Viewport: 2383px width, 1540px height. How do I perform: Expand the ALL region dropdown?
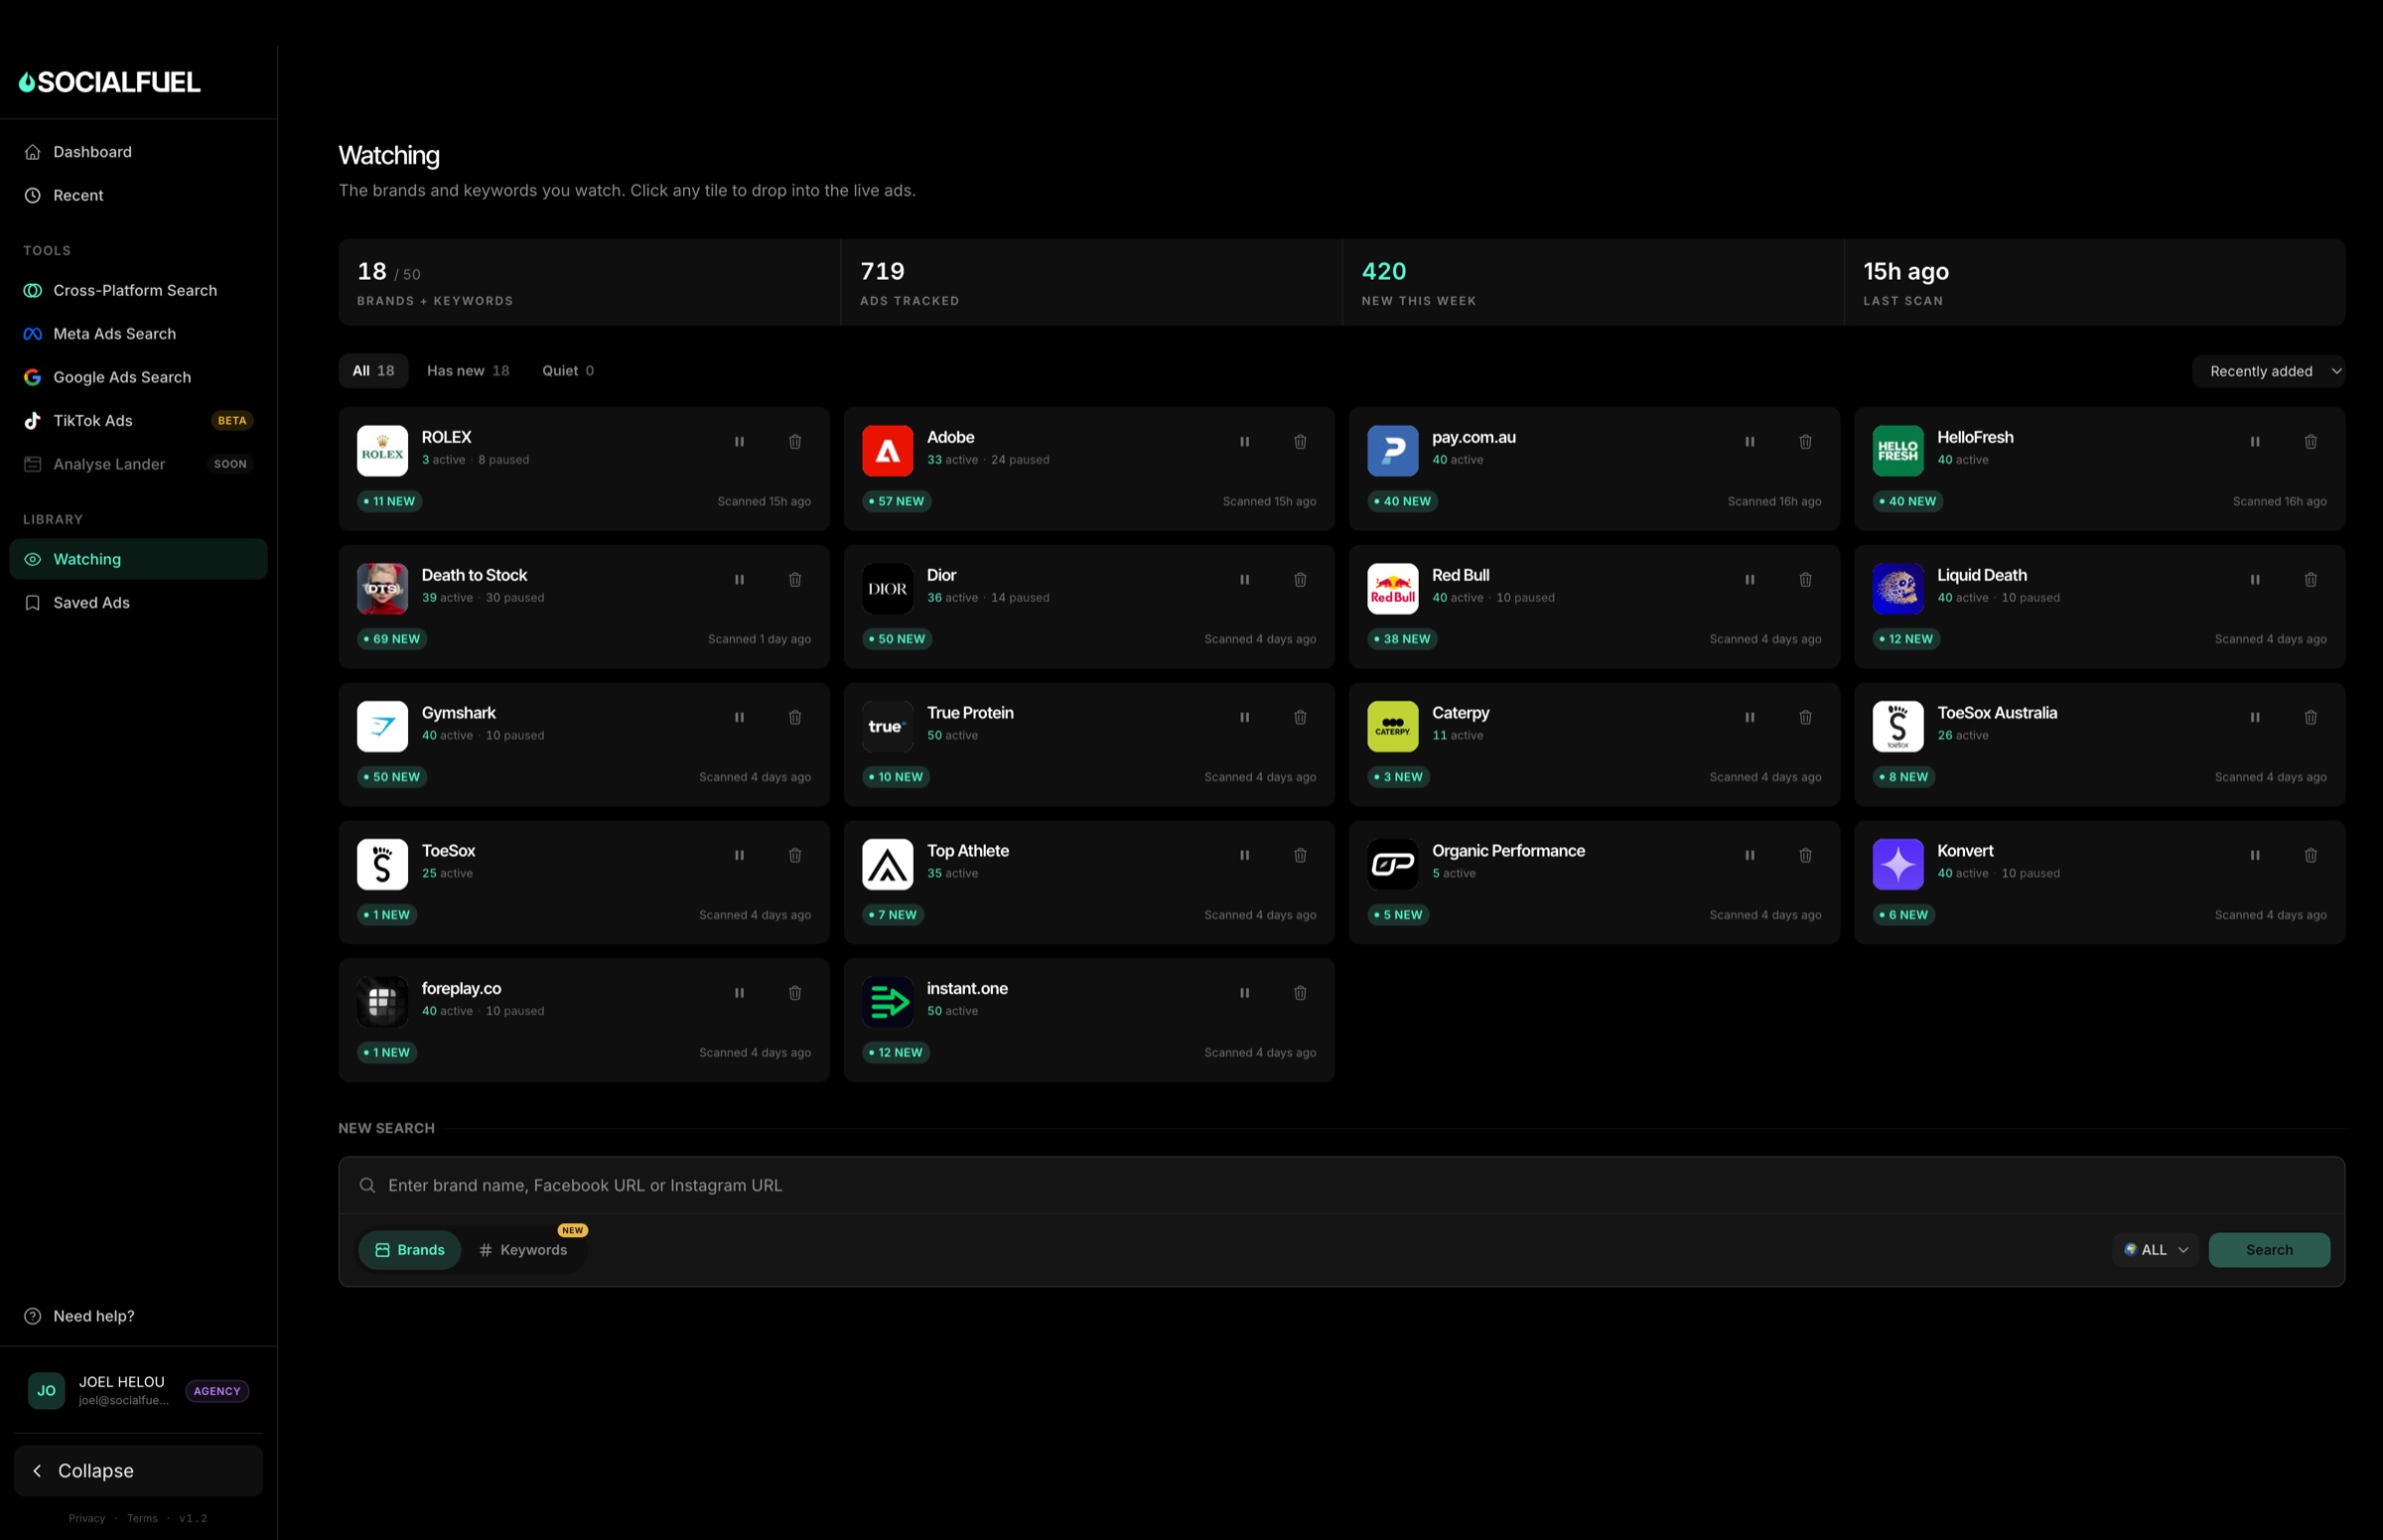click(x=2155, y=1251)
